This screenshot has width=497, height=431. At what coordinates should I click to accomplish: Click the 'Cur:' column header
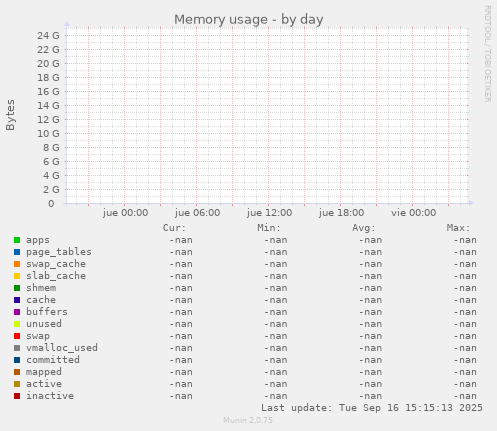(174, 228)
